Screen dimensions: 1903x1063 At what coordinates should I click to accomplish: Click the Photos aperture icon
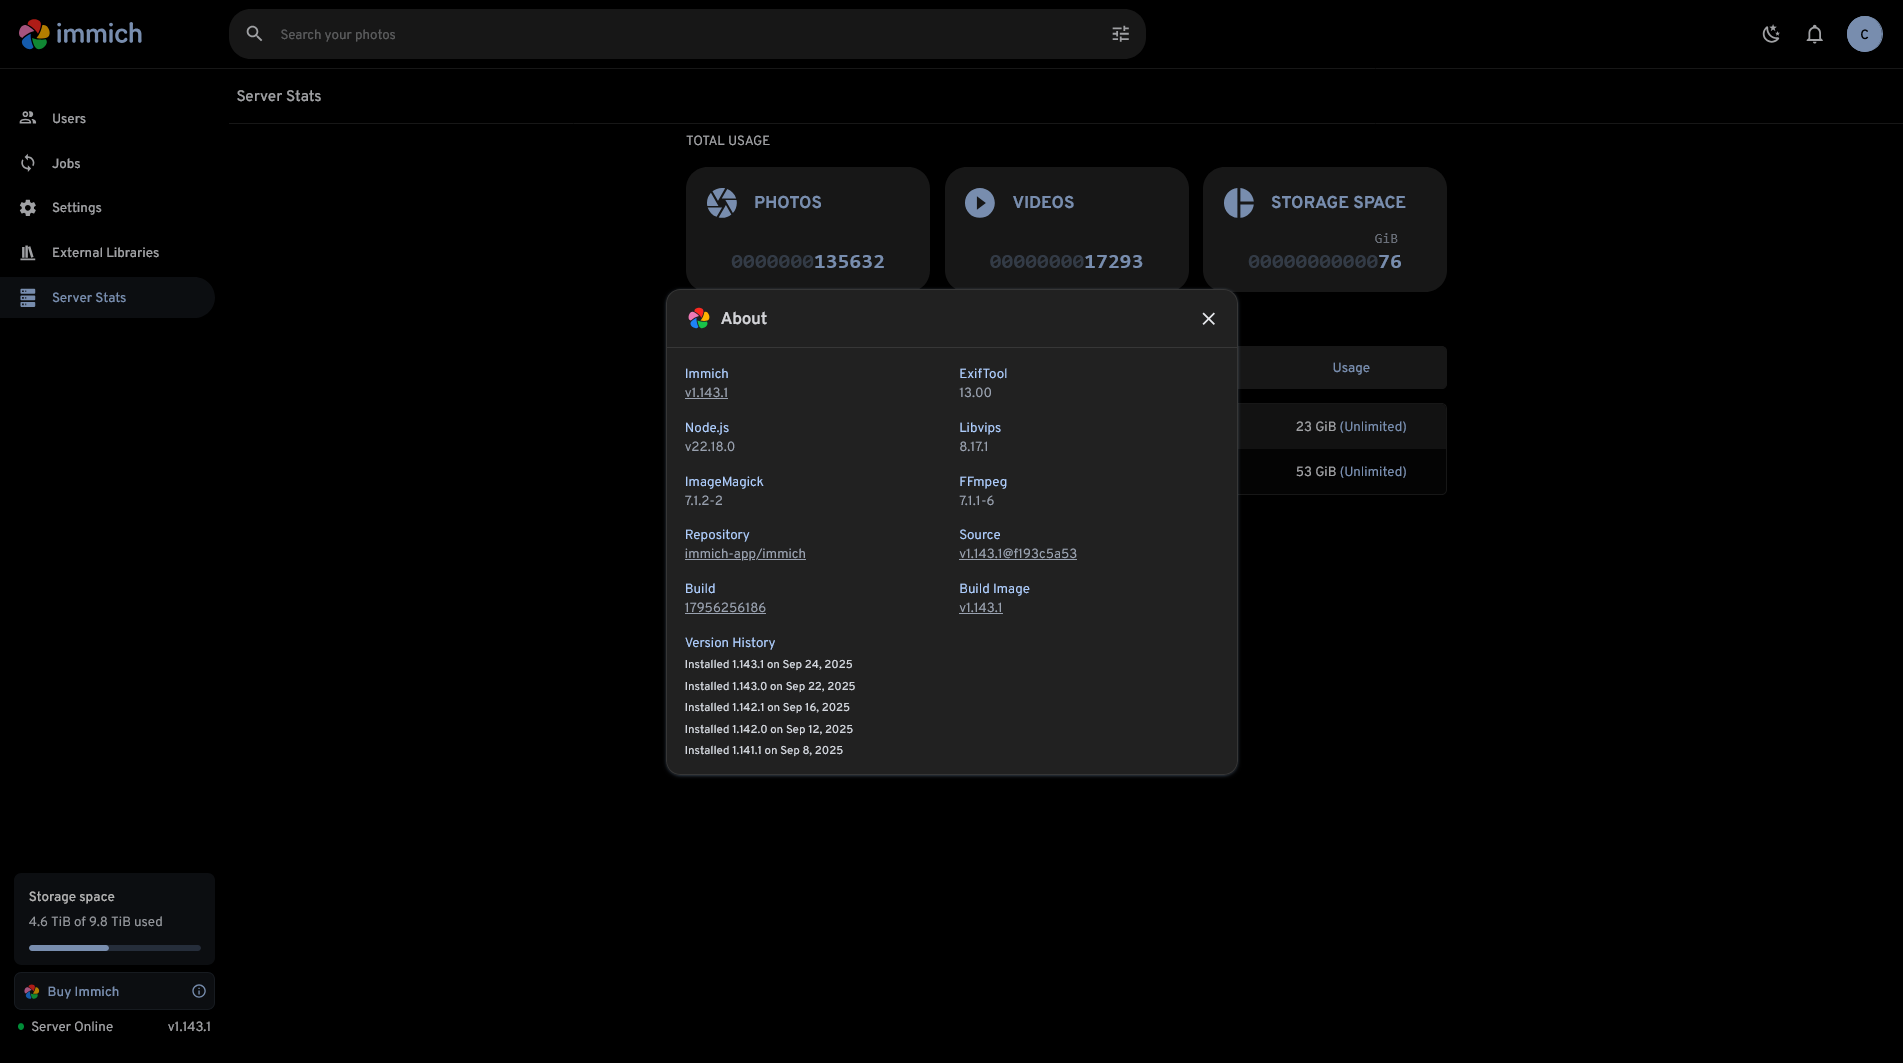tap(722, 203)
